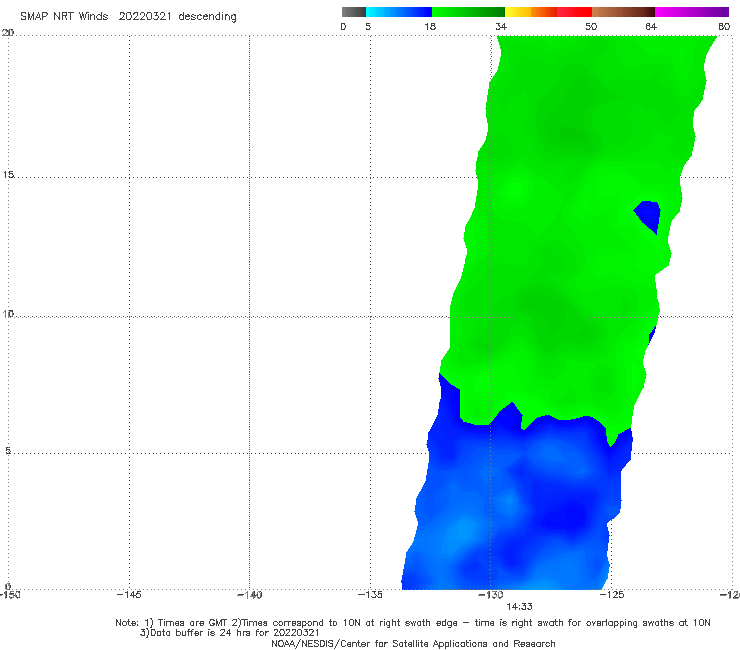
Task: Click the latitude label '5'
Action: click(x=8, y=451)
